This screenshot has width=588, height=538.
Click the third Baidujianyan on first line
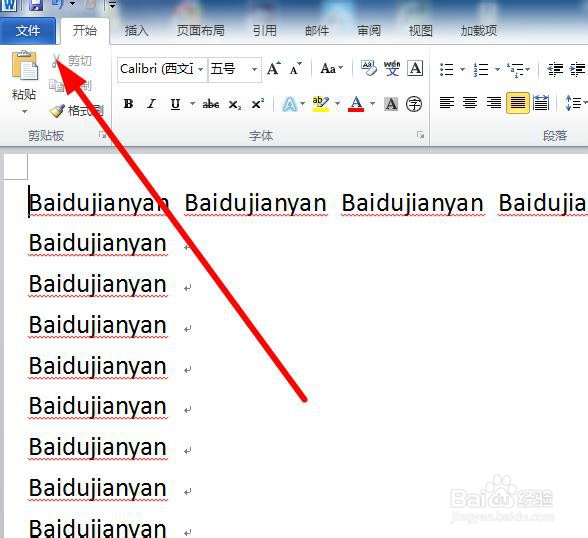(412, 203)
